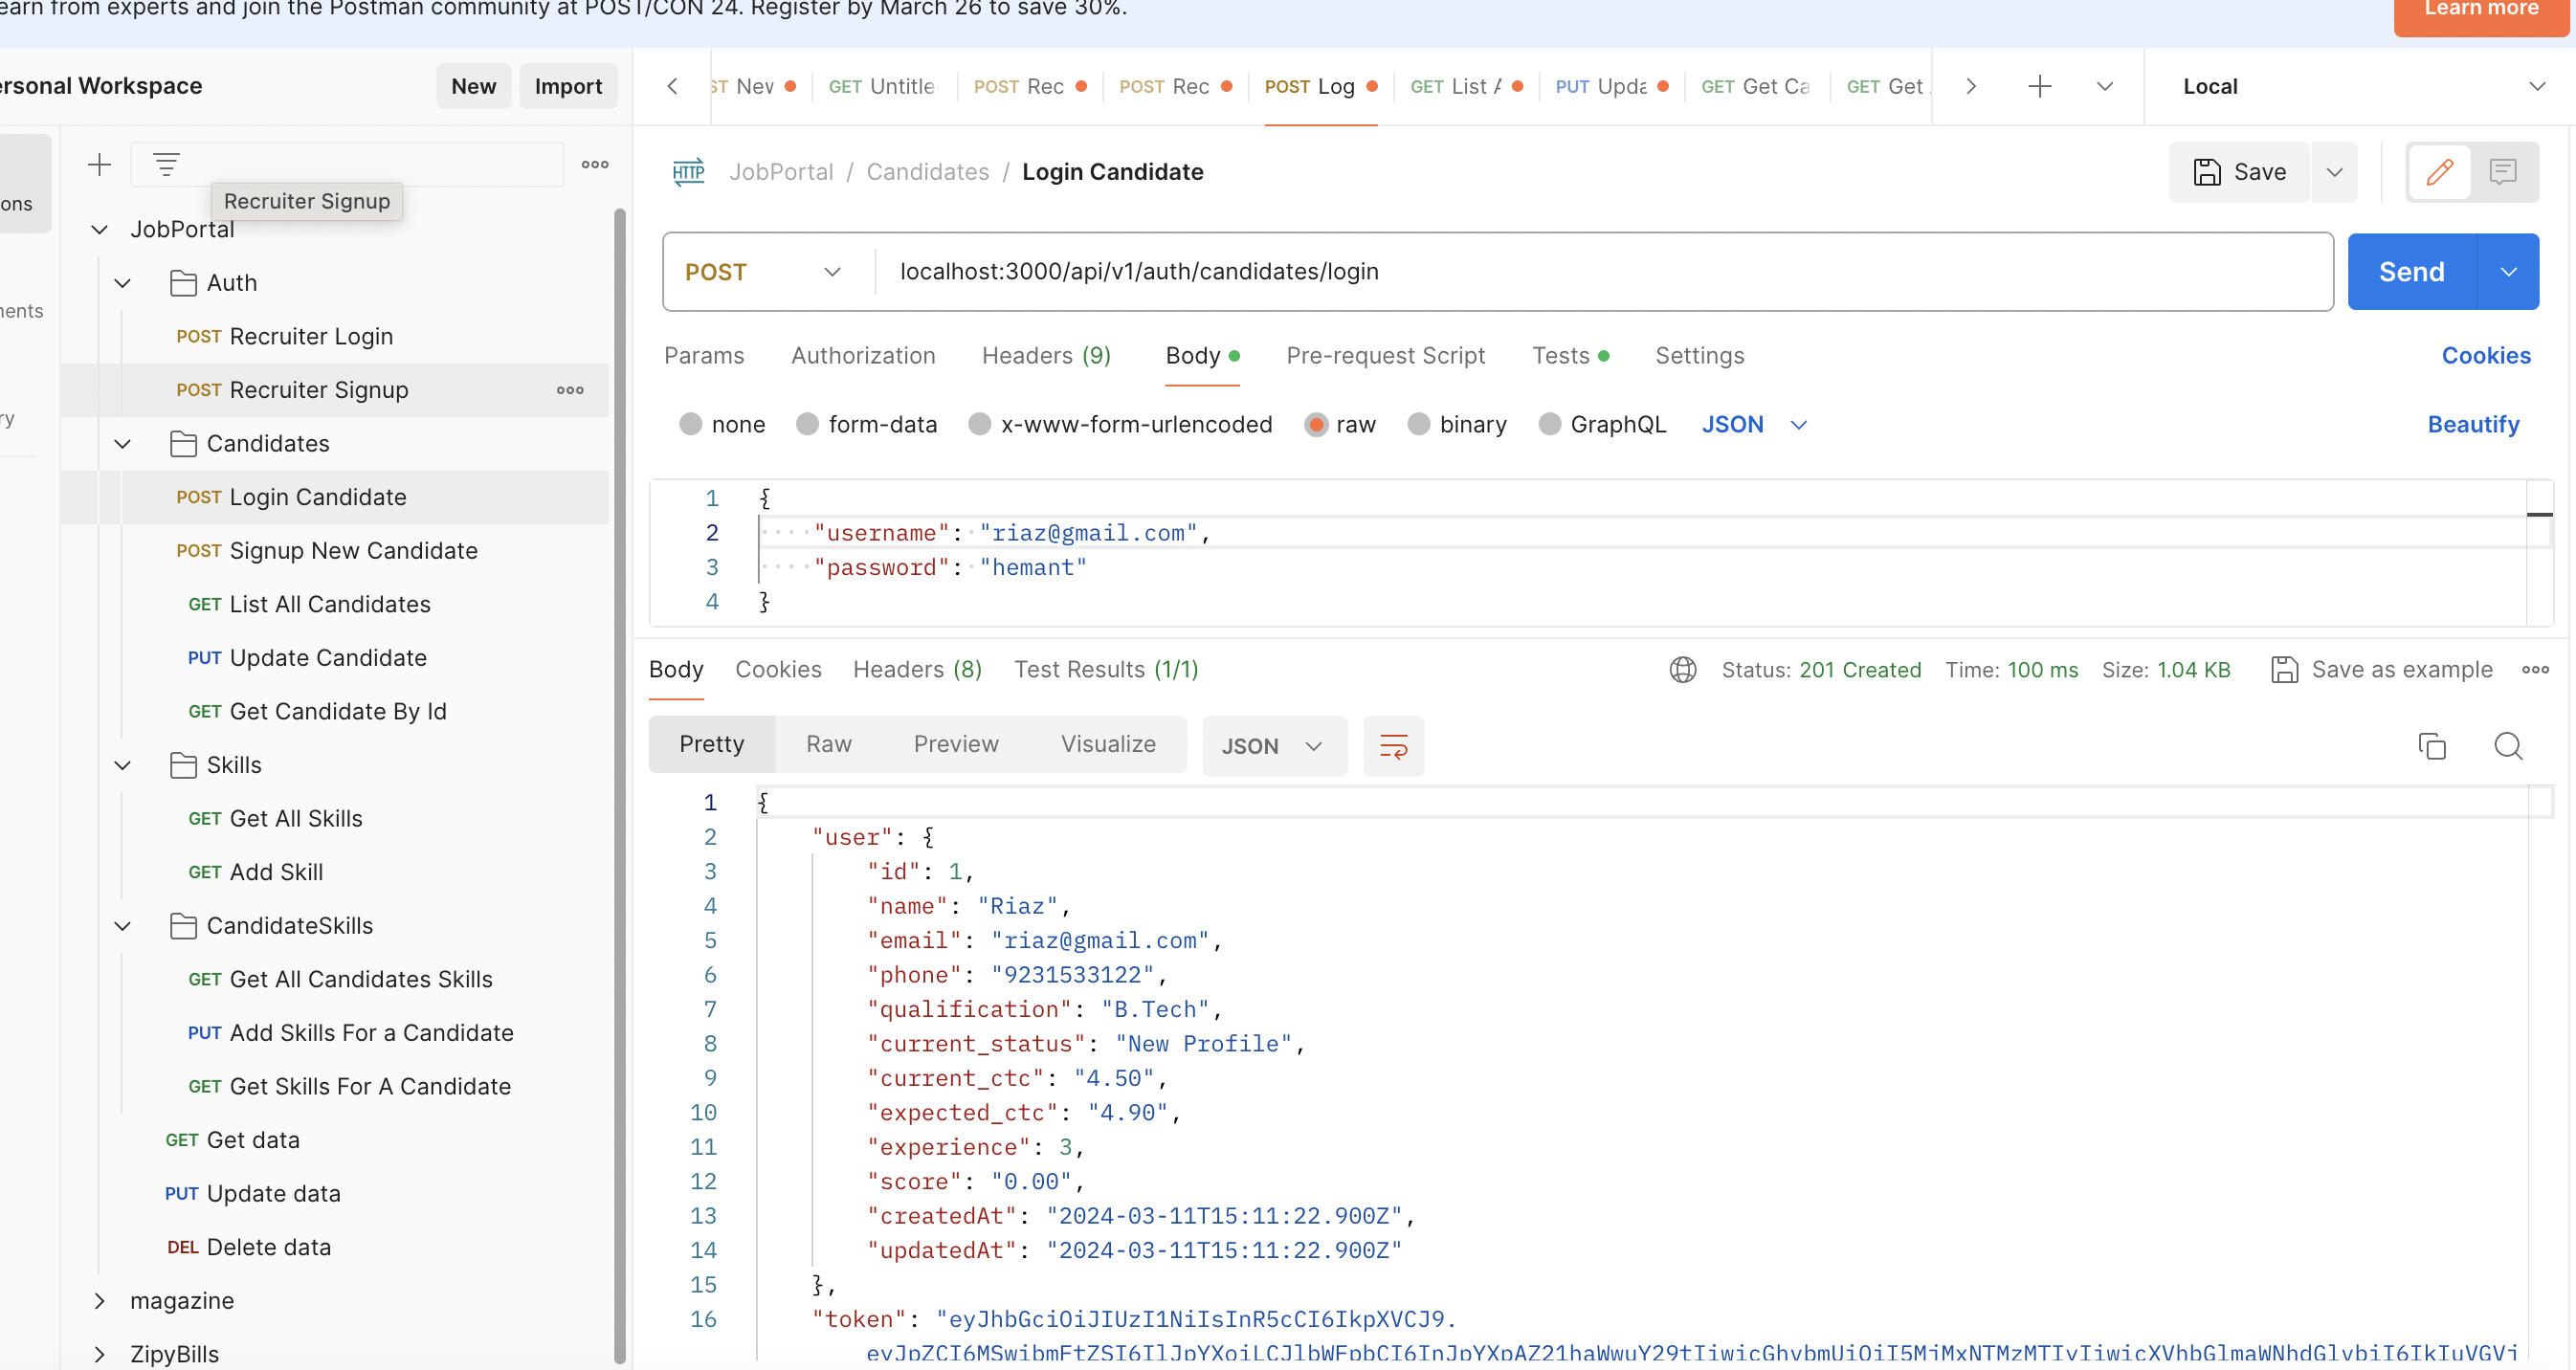The height and width of the screenshot is (1370, 2576).
Task: Open the Test Results response tab
Action: point(1105,670)
